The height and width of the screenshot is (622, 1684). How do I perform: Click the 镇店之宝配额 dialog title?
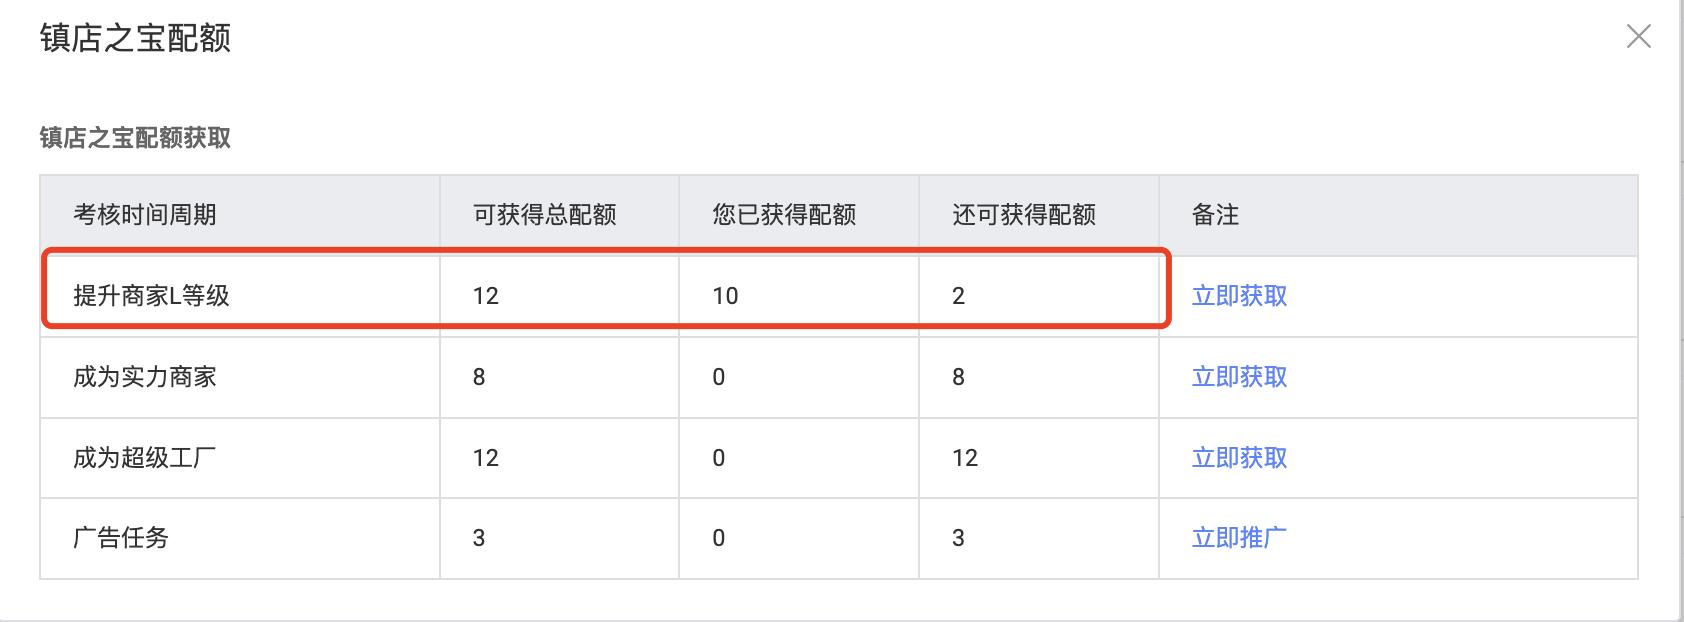click(x=135, y=38)
